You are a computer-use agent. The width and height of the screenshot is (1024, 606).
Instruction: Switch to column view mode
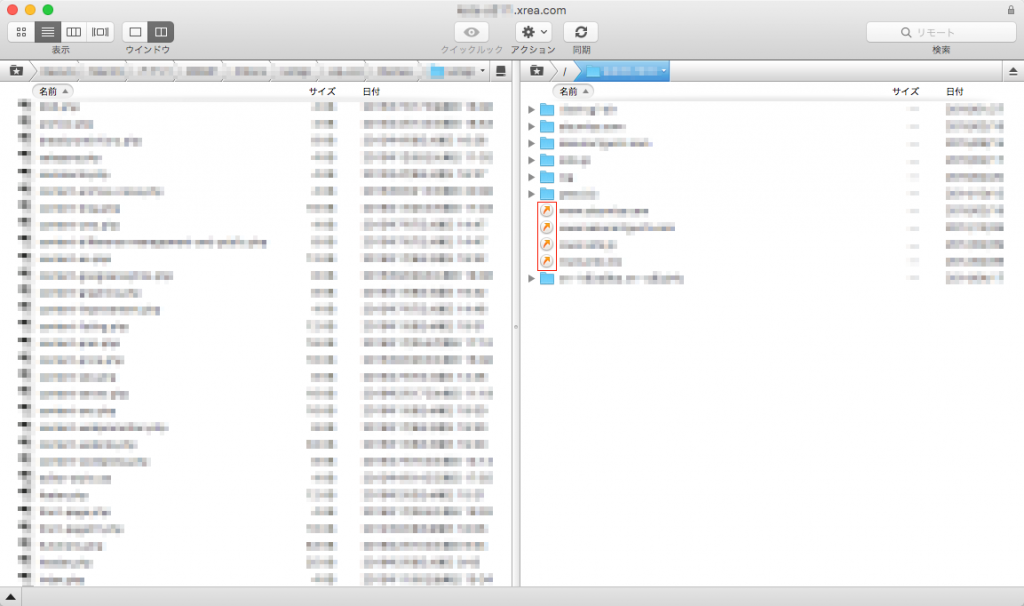[74, 32]
